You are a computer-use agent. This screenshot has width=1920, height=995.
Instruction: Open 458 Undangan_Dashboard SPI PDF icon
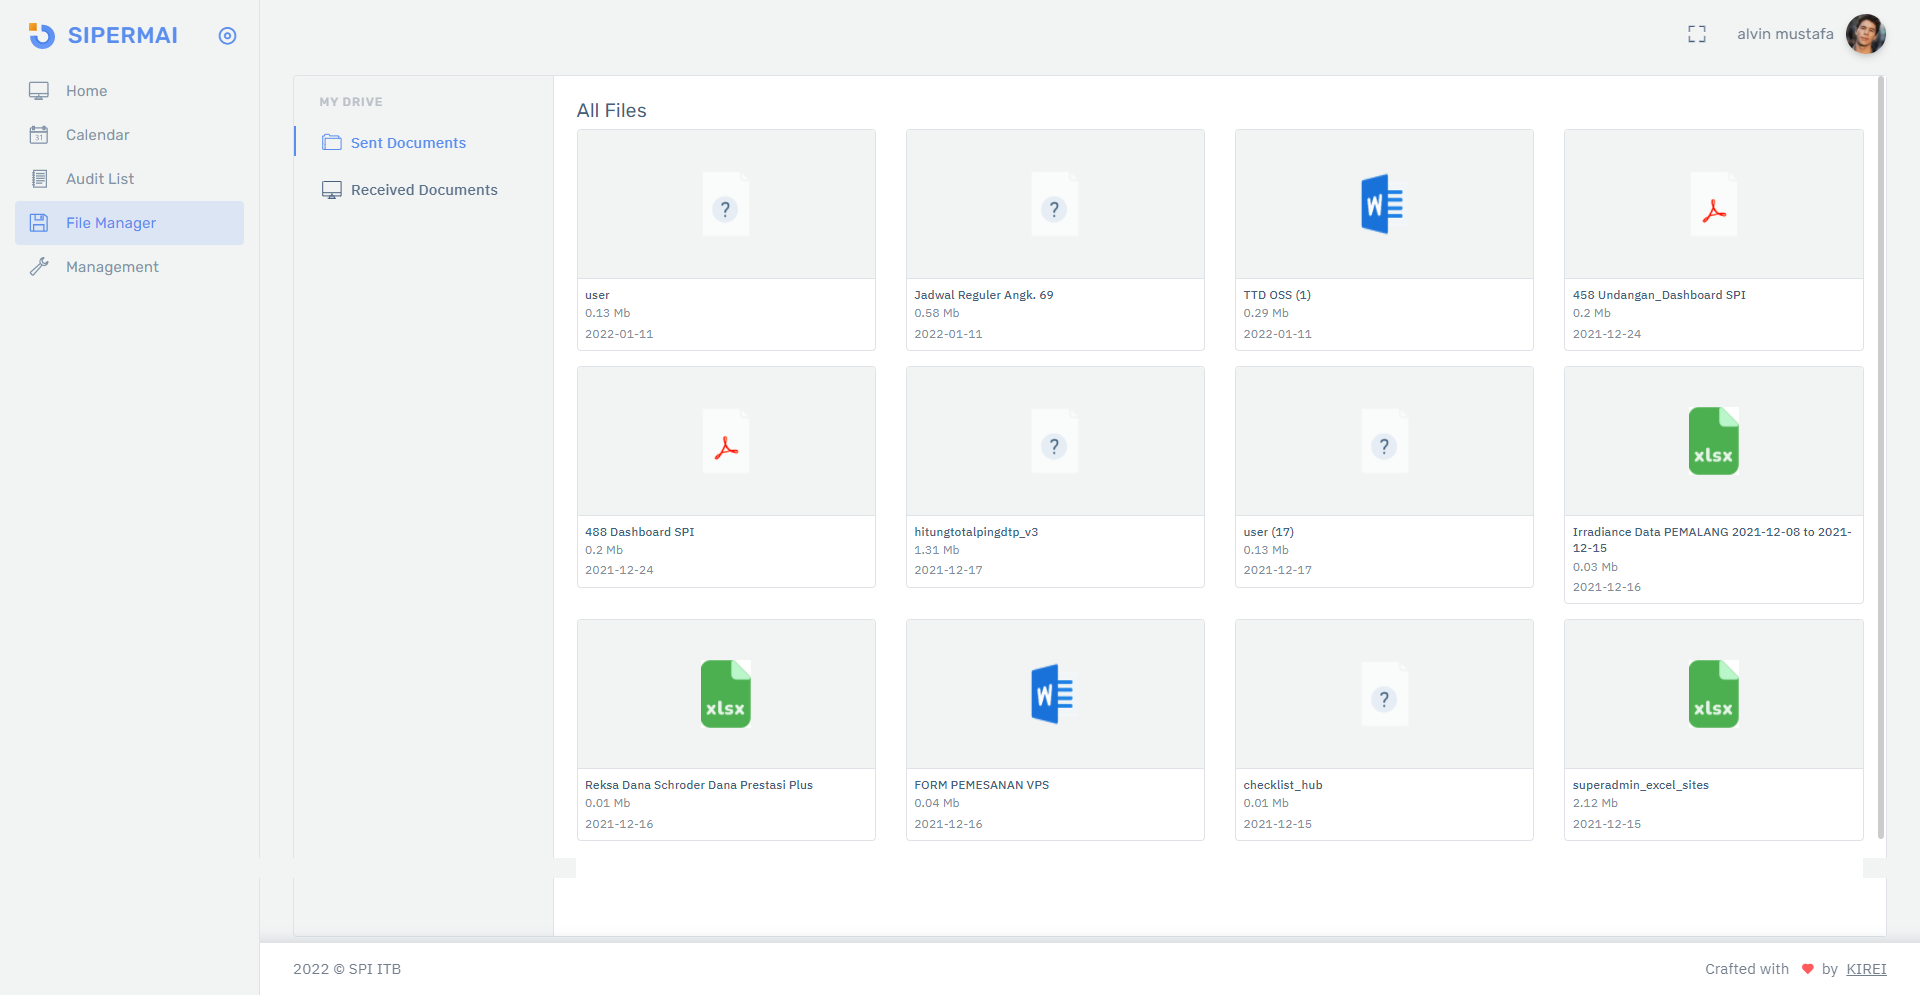click(1714, 204)
